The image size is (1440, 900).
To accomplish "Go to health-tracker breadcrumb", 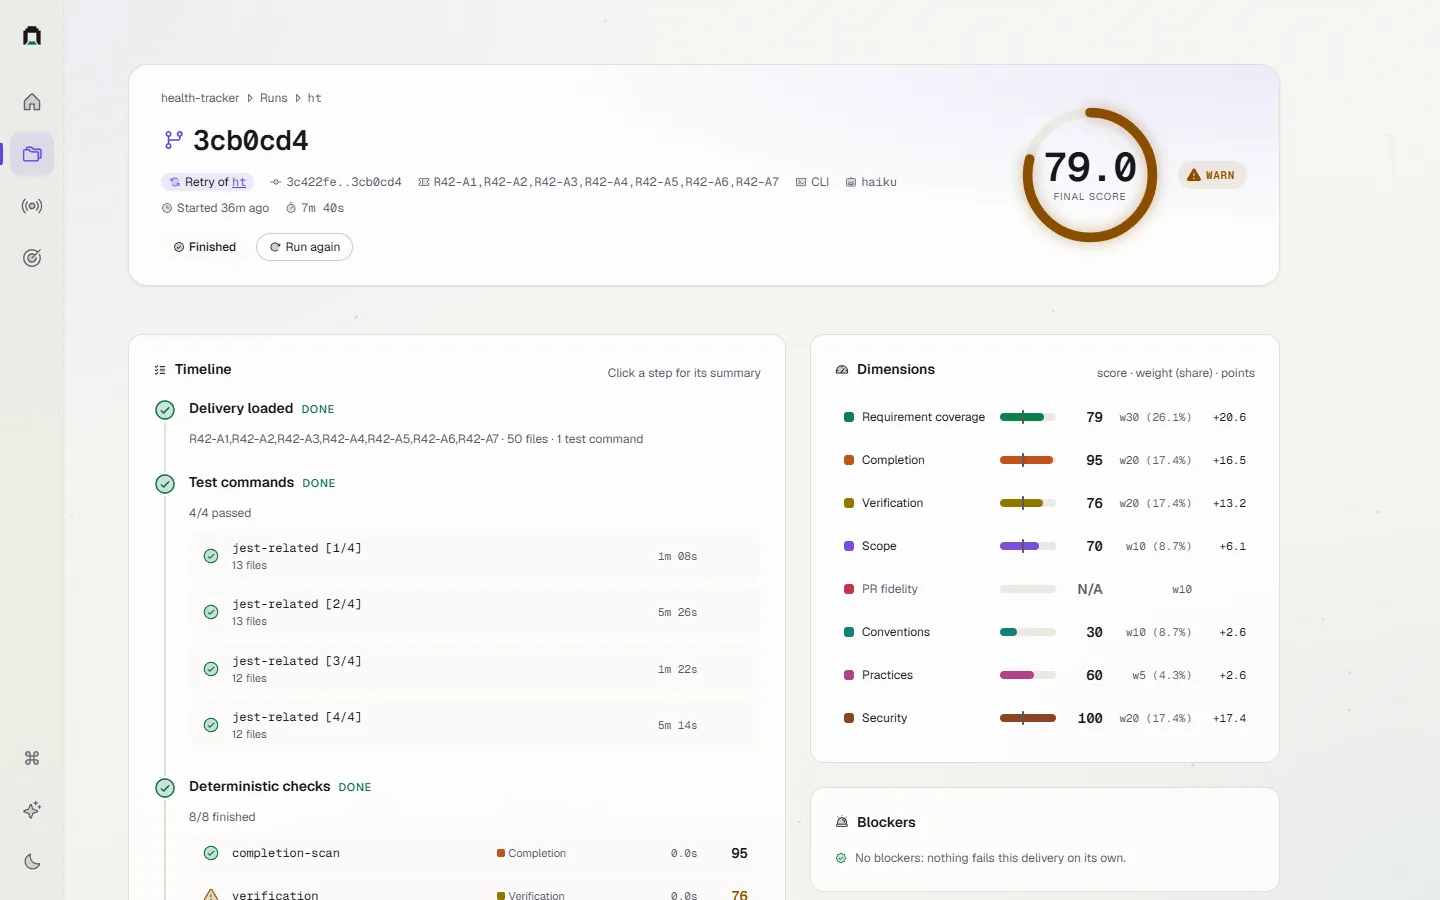I will pyautogui.click(x=200, y=98).
